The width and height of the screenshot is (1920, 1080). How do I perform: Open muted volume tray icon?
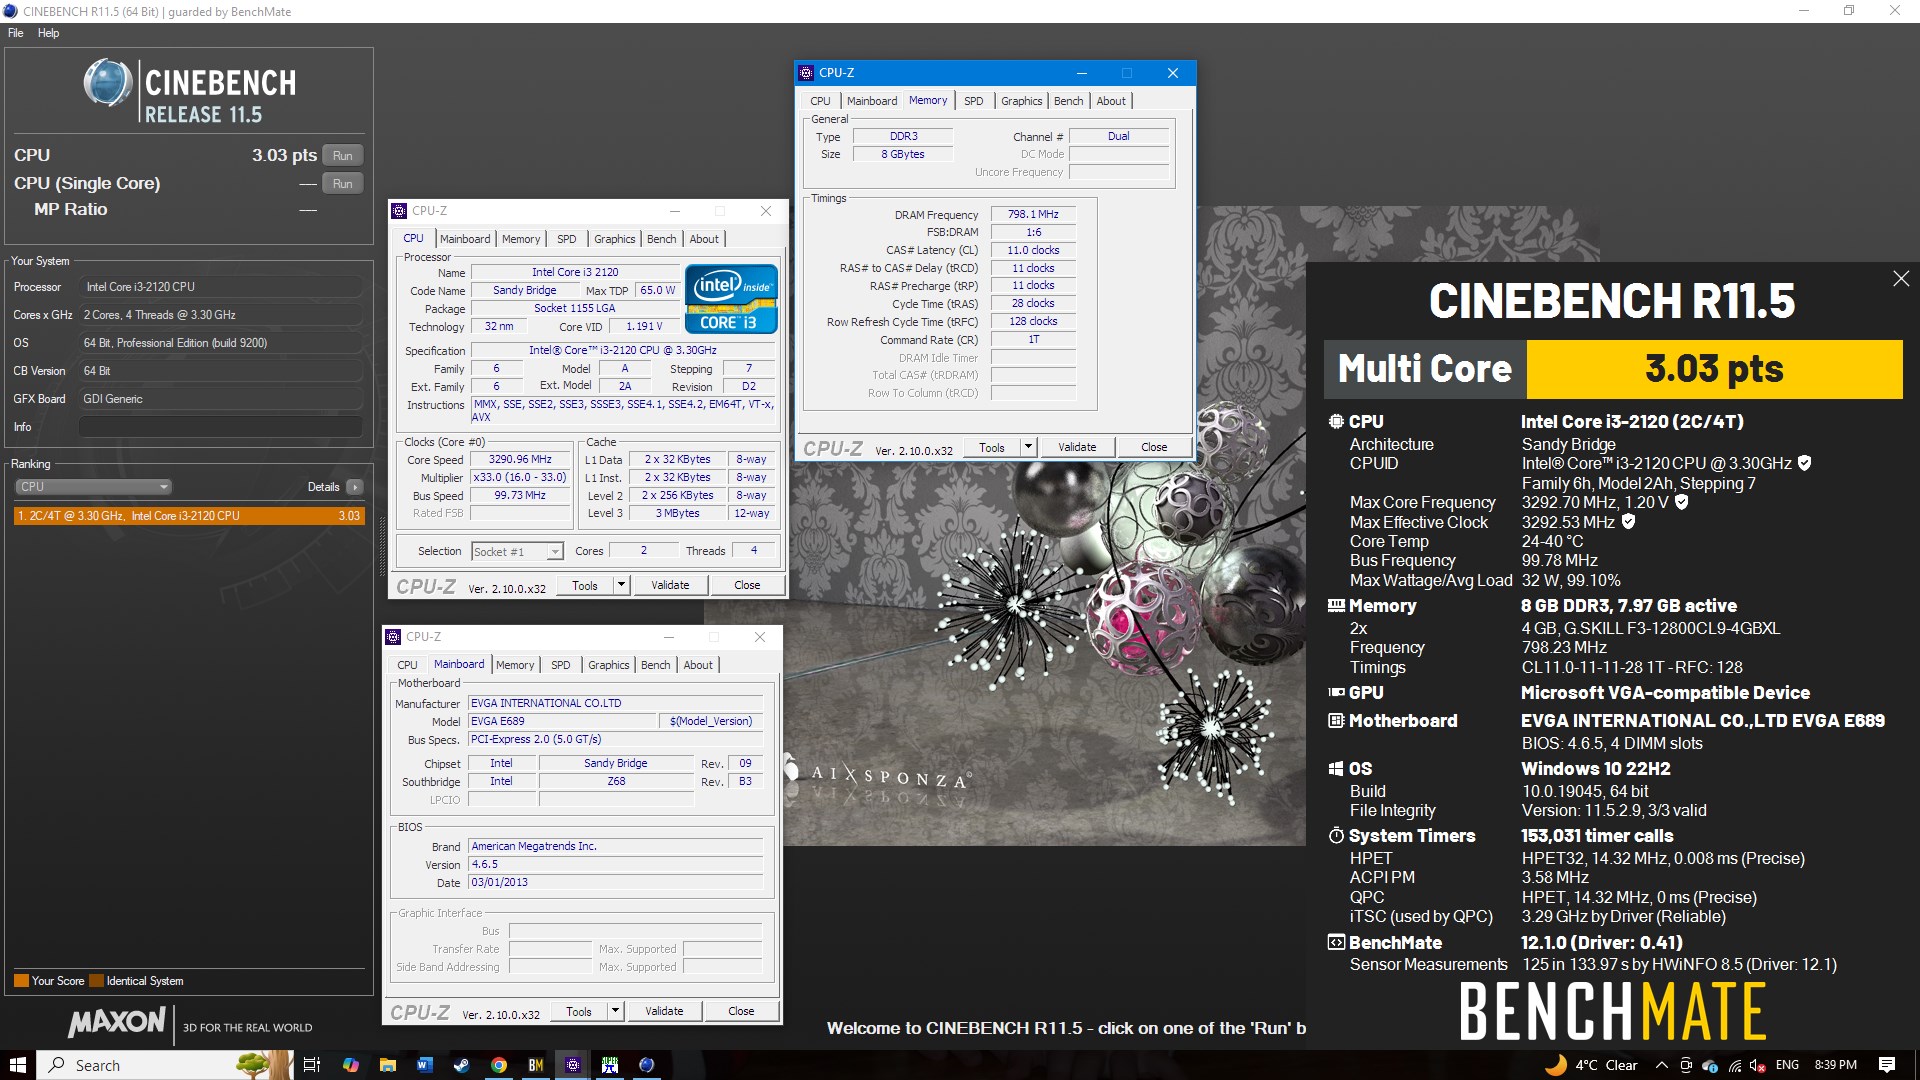[x=1757, y=1065]
